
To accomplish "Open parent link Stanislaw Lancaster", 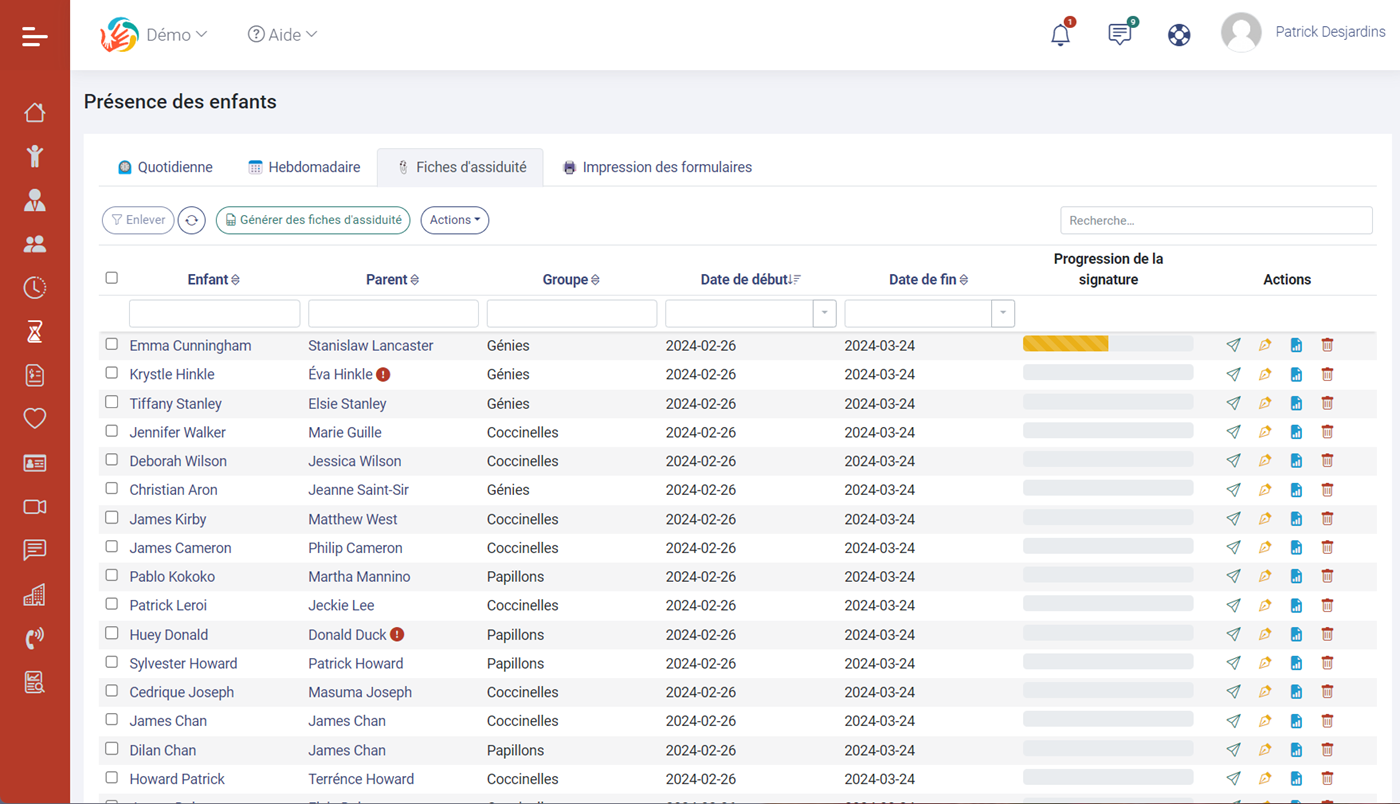I will pos(371,346).
